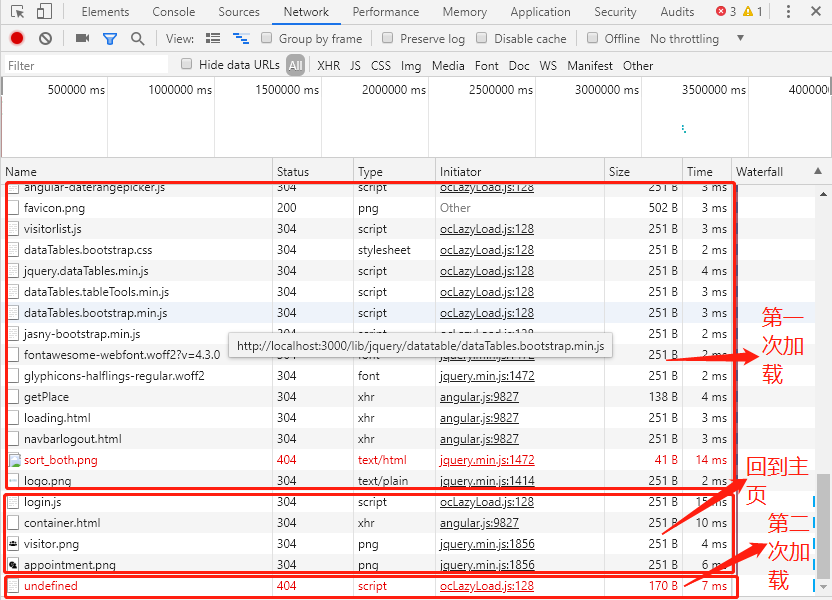Image resolution: width=832 pixels, height=600 pixels.
Task: Toggle the Offline checkbox
Action: [592, 38]
